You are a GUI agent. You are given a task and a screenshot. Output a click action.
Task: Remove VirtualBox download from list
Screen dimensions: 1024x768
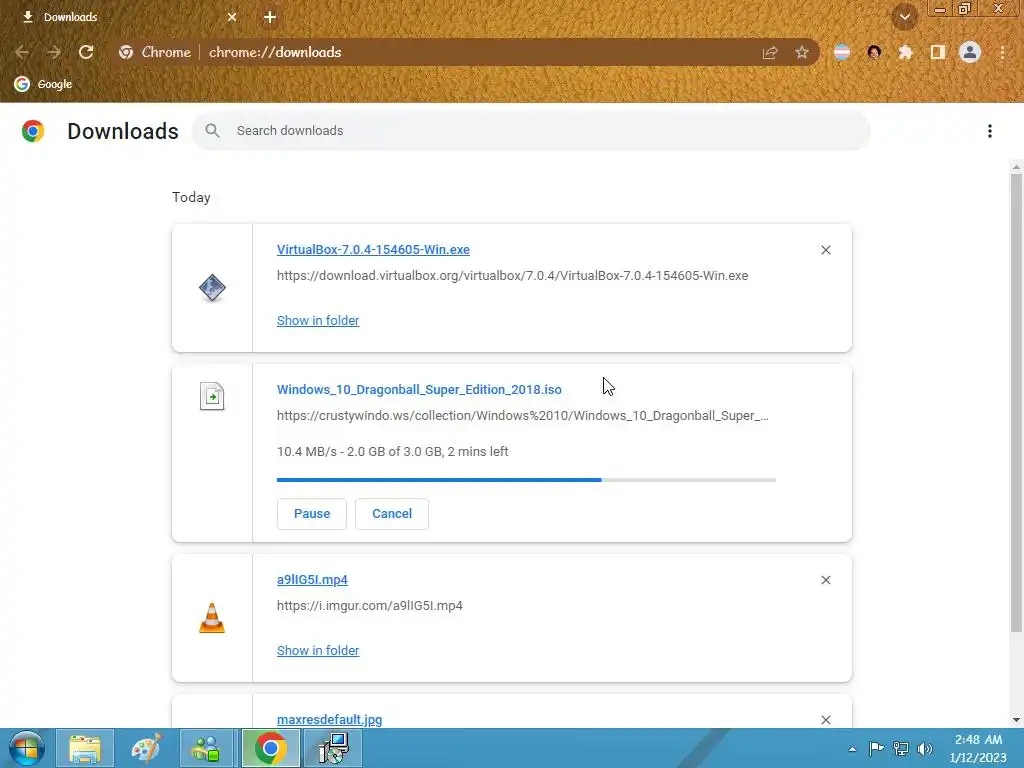click(x=825, y=250)
